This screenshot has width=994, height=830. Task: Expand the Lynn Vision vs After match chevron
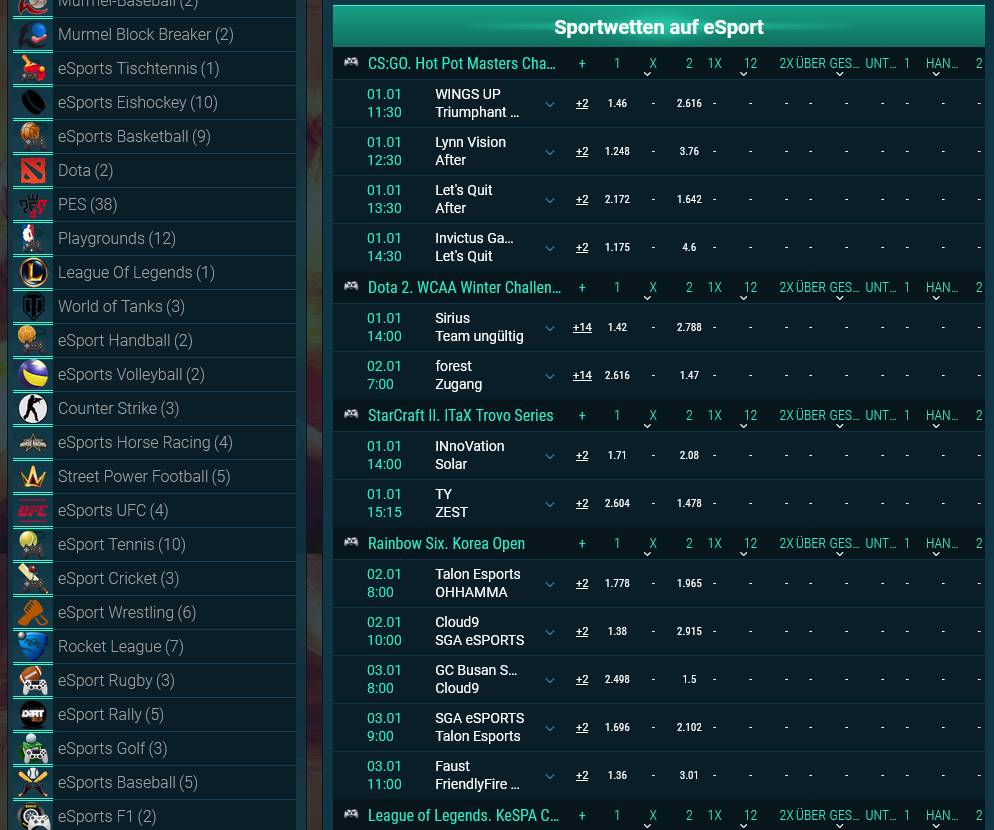pyautogui.click(x=550, y=152)
